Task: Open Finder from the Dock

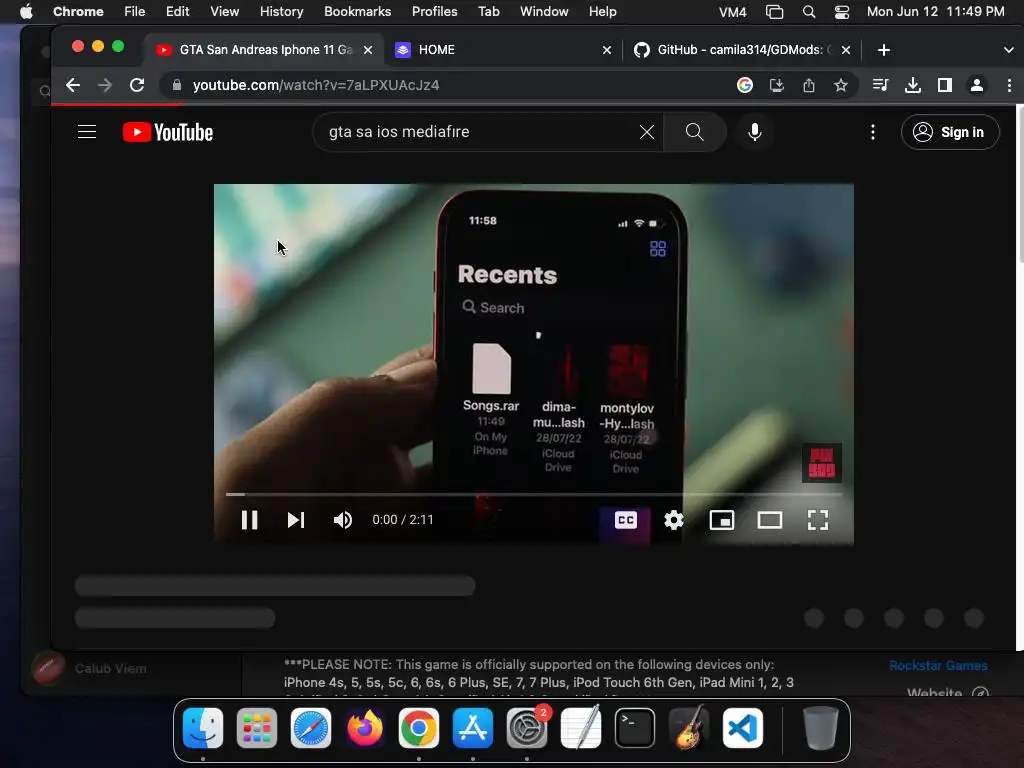Action: (x=203, y=728)
